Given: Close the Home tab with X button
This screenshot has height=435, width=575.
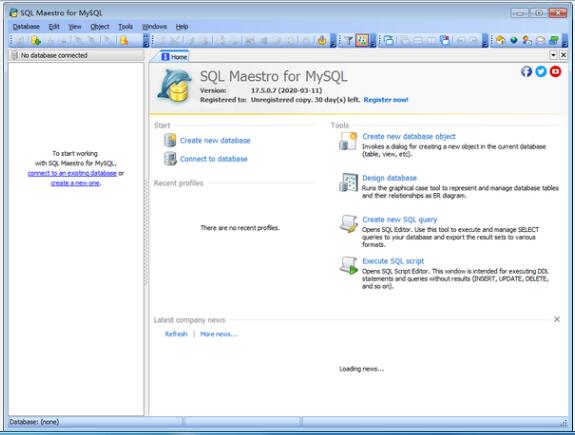Looking at the screenshot, I should coord(564,55).
